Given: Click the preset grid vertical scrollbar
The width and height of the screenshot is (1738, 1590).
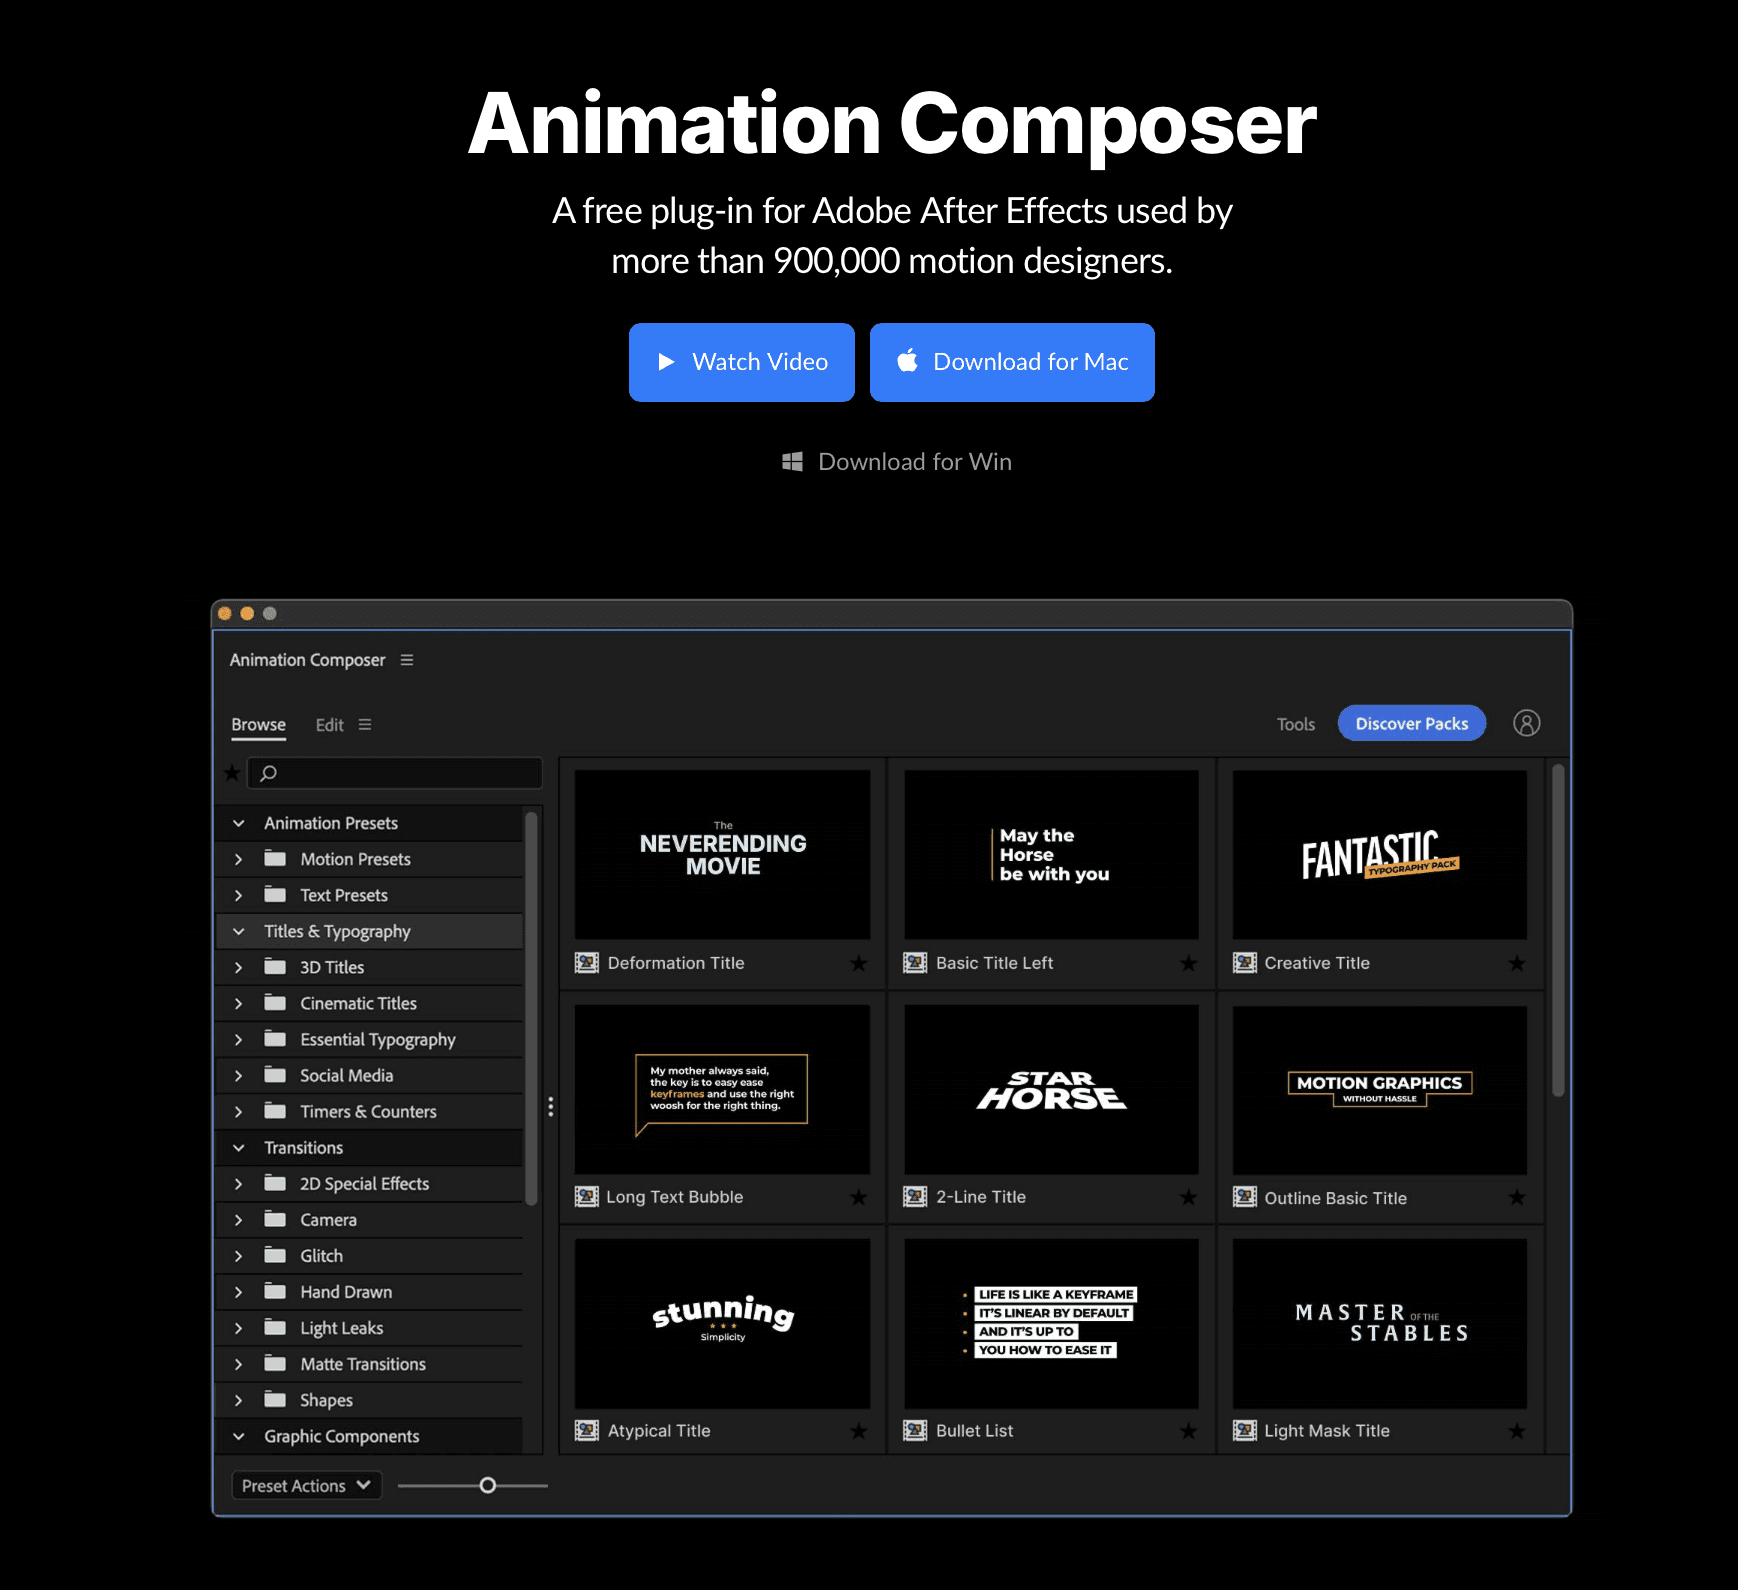Looking at the screenshot, I should (x=1558, y=930).
